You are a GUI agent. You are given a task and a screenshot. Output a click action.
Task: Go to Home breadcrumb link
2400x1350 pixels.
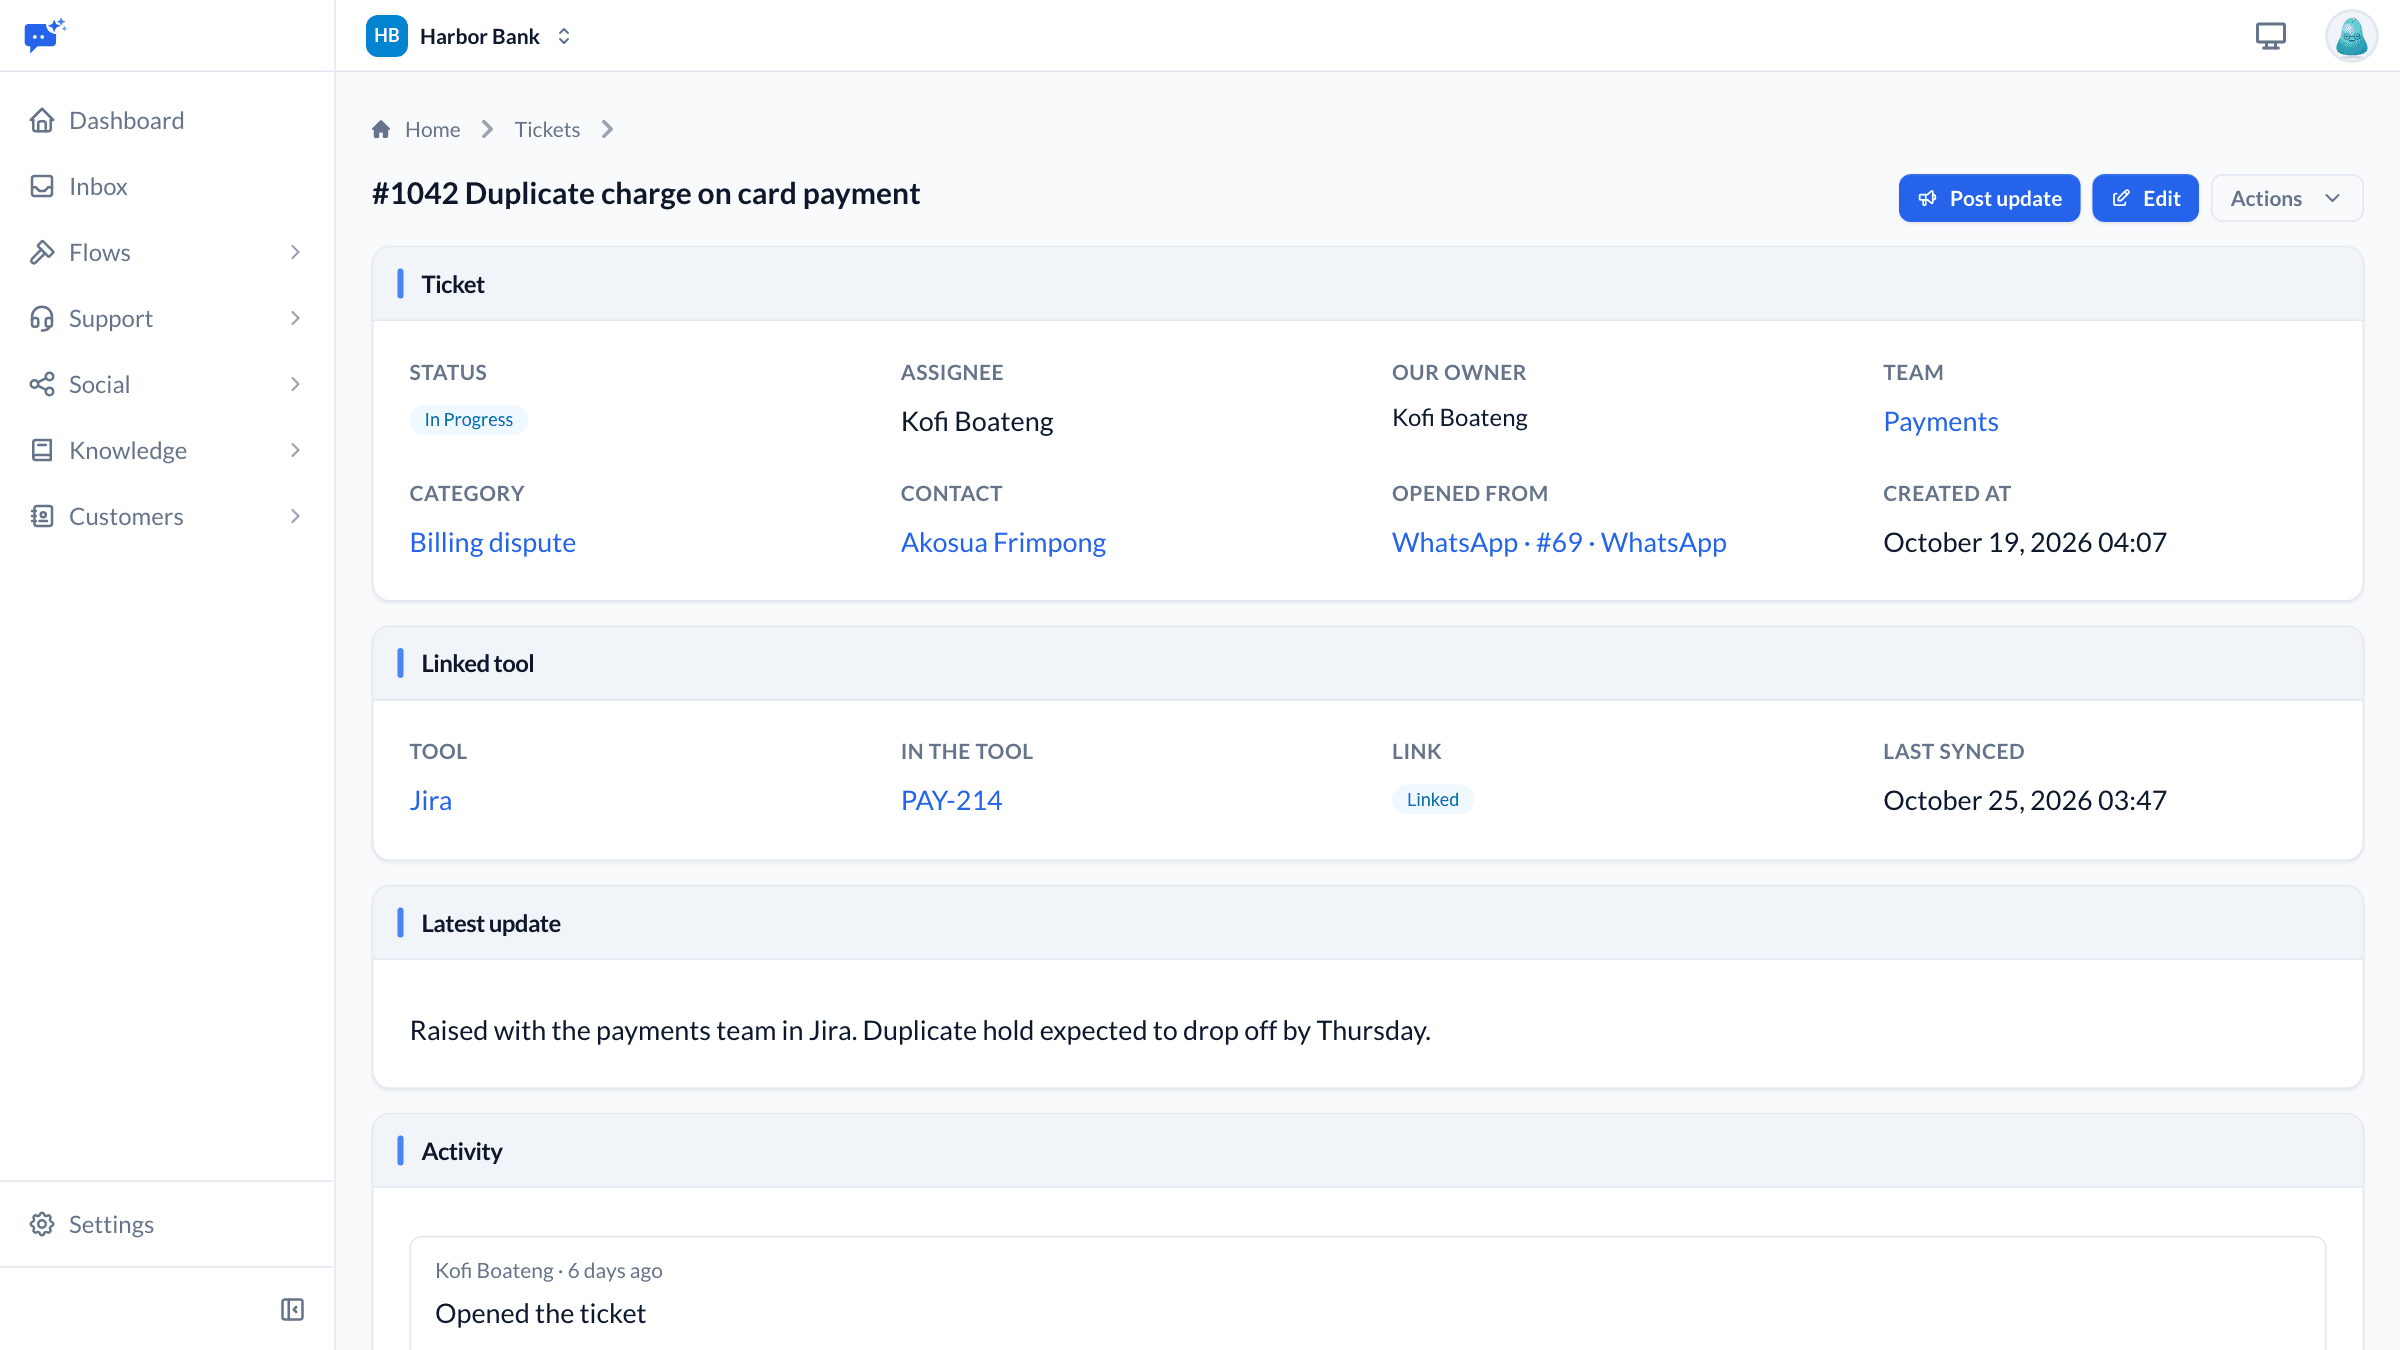[x=432, y=129]
